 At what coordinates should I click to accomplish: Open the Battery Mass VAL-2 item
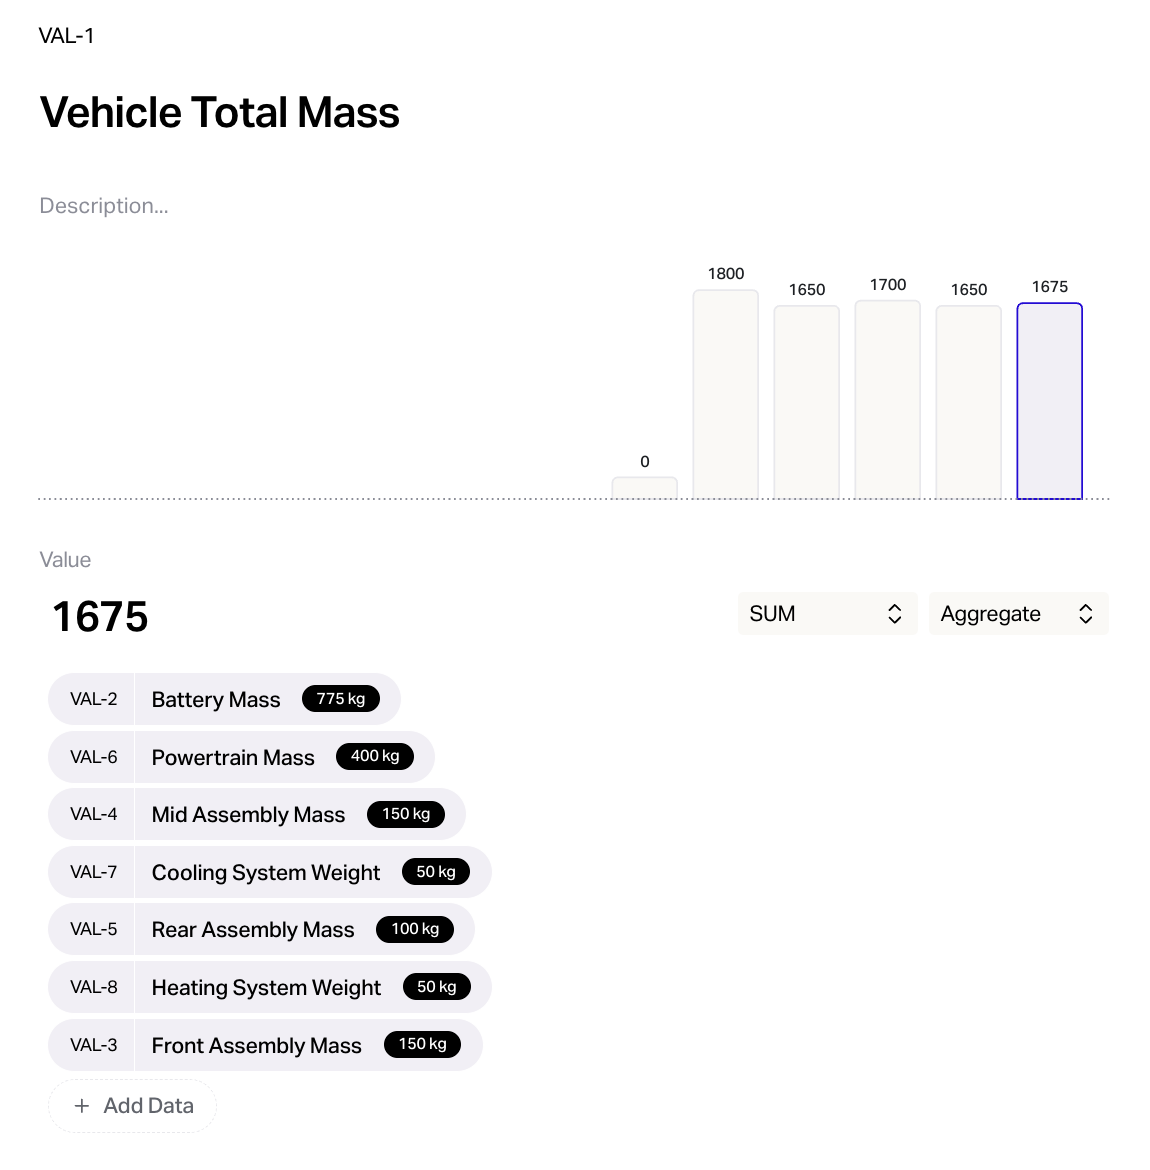224,699
